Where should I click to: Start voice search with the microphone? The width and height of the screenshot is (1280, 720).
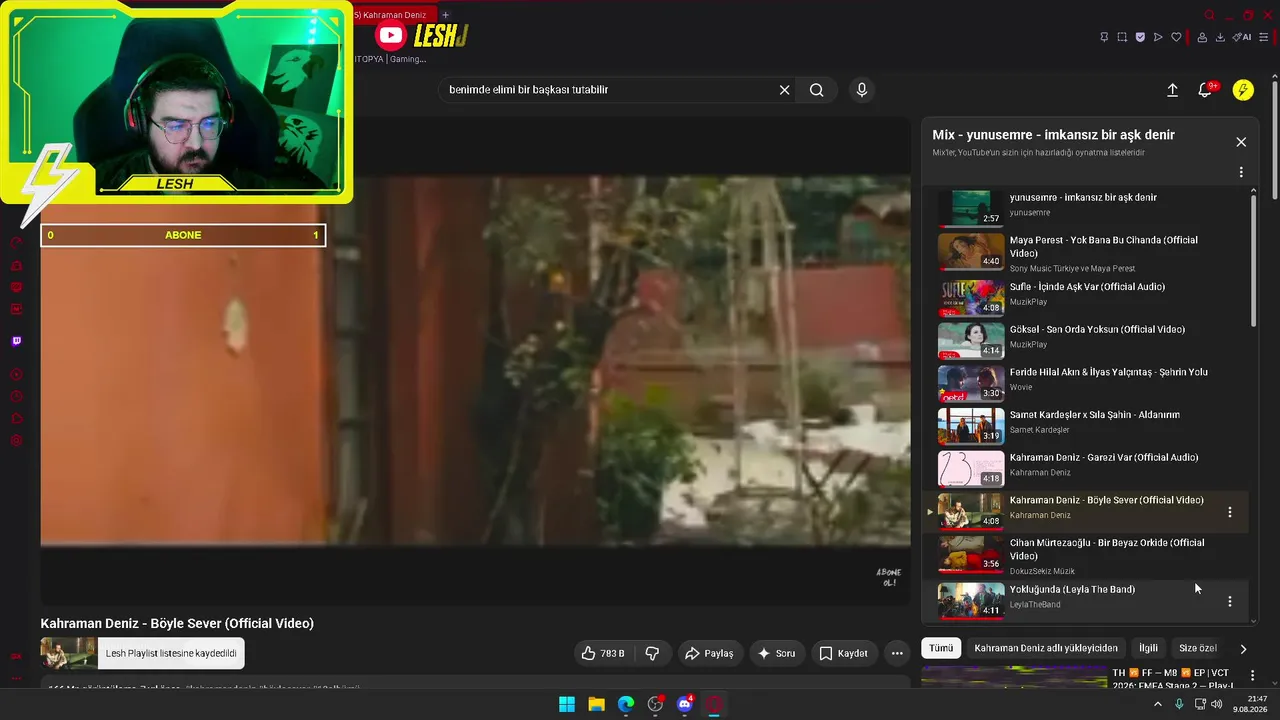point(862,90)
